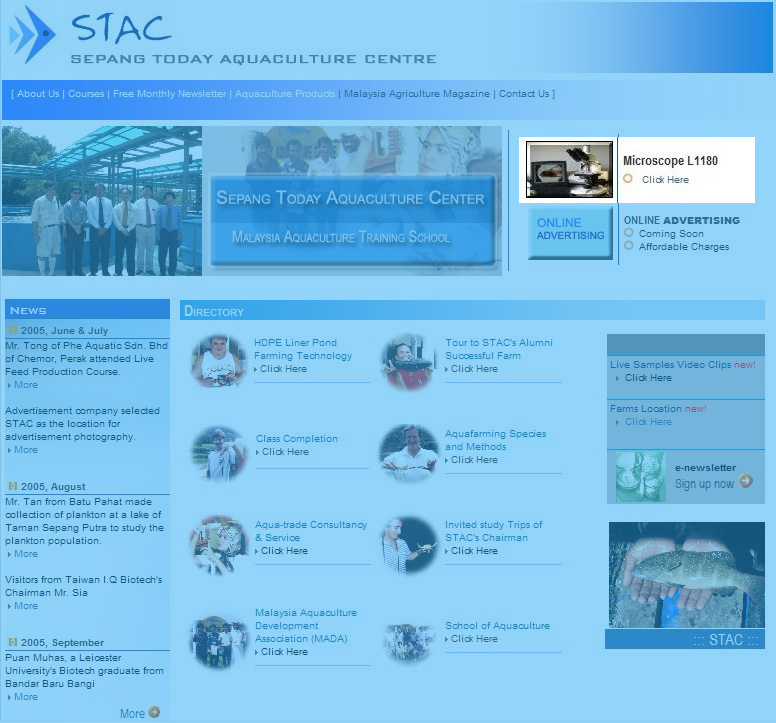The image size is (776, 723).
Task: Click the STAC fish logo icon
Action: click(x=32, y=35)
